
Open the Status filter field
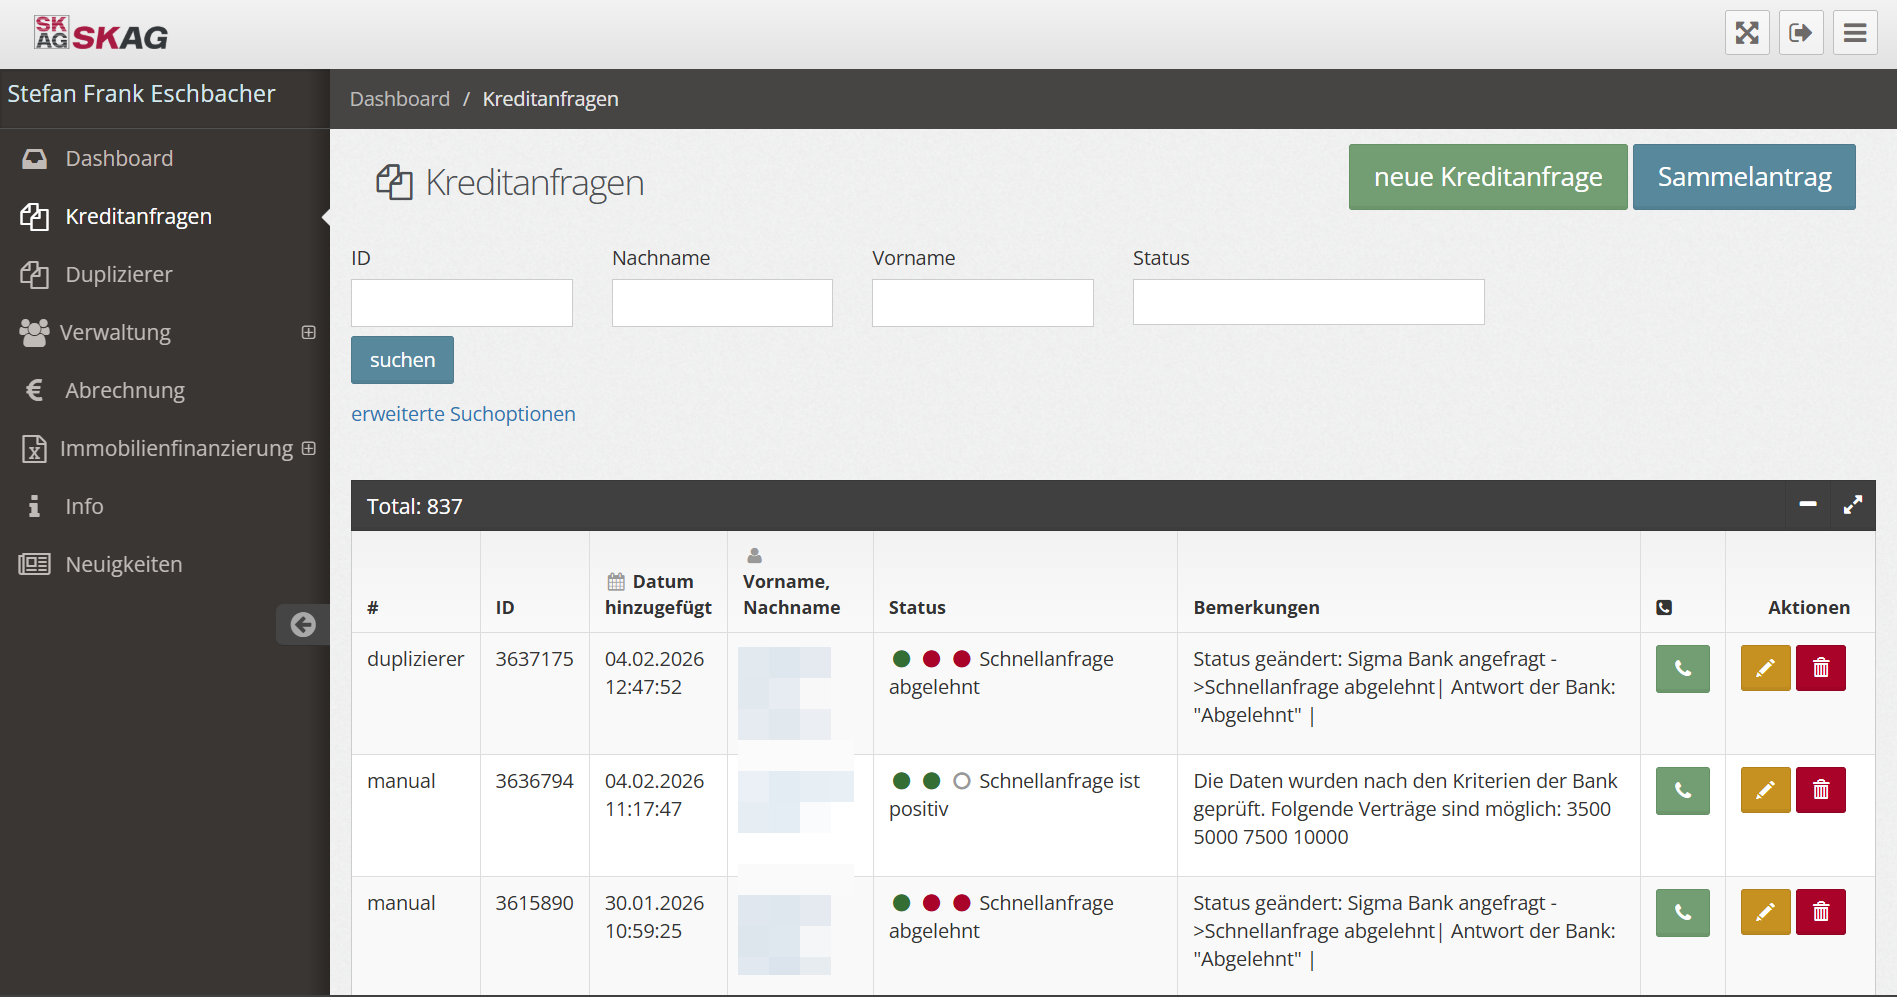pos(1308,302)
